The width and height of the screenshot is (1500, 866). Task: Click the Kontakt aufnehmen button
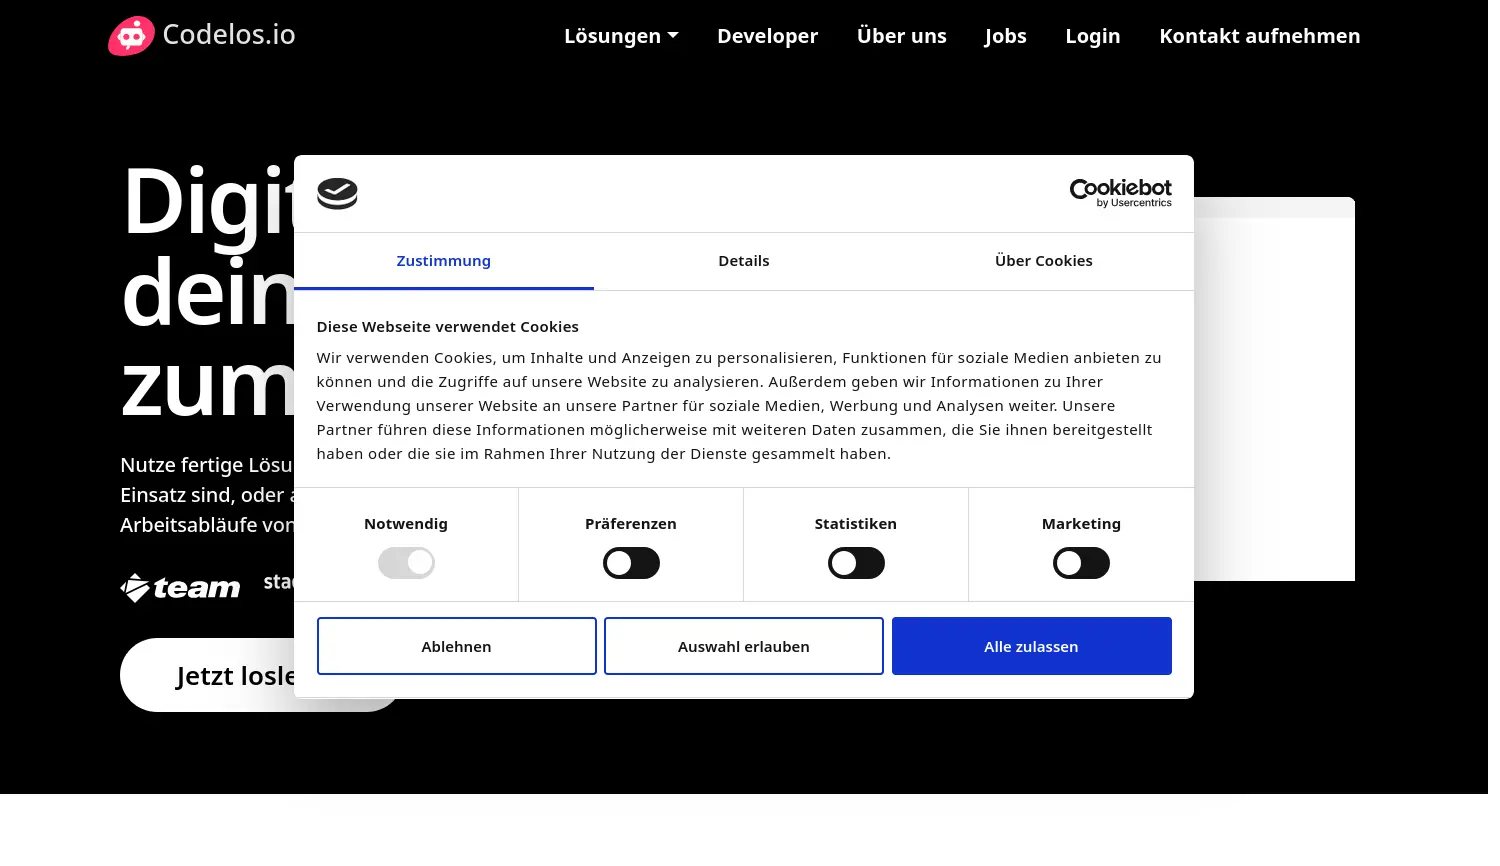[1260, 35]
